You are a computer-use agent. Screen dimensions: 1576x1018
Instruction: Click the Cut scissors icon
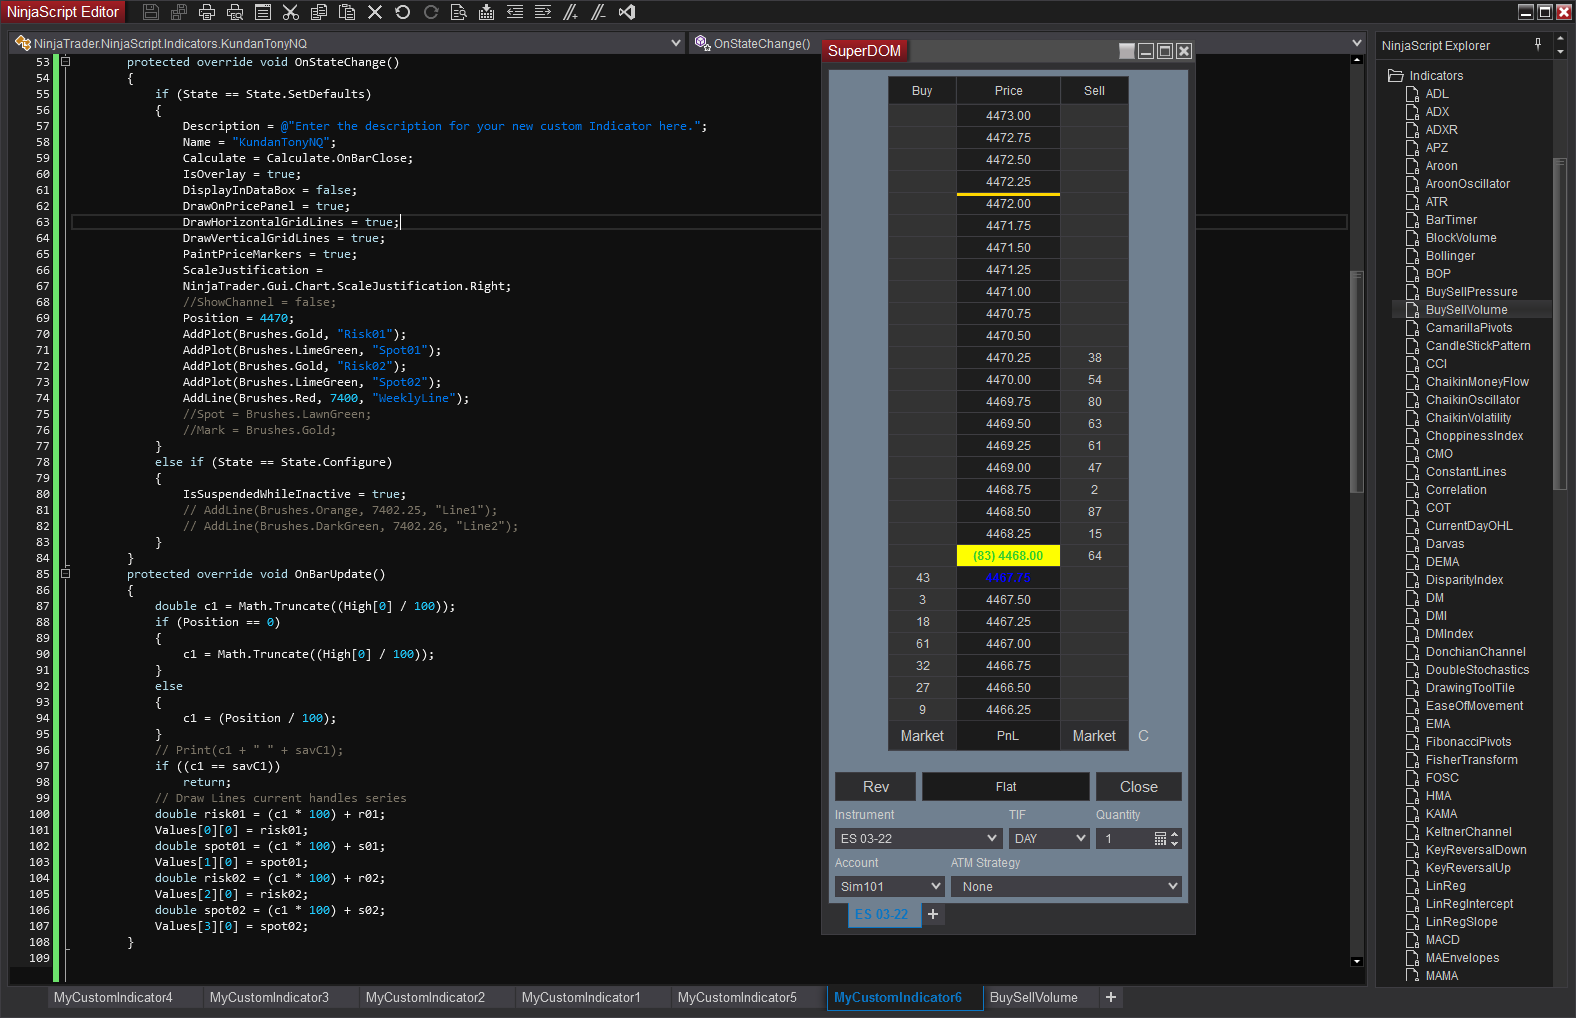[x=291, y=12]
